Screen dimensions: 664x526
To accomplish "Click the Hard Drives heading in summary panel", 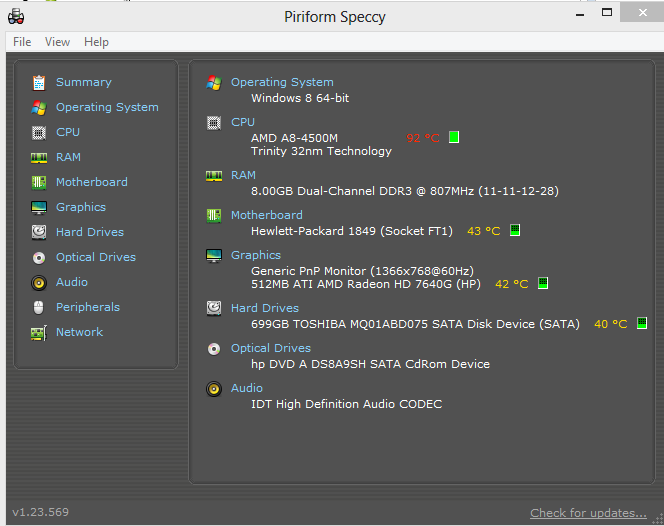I will (x=265, y=308).
